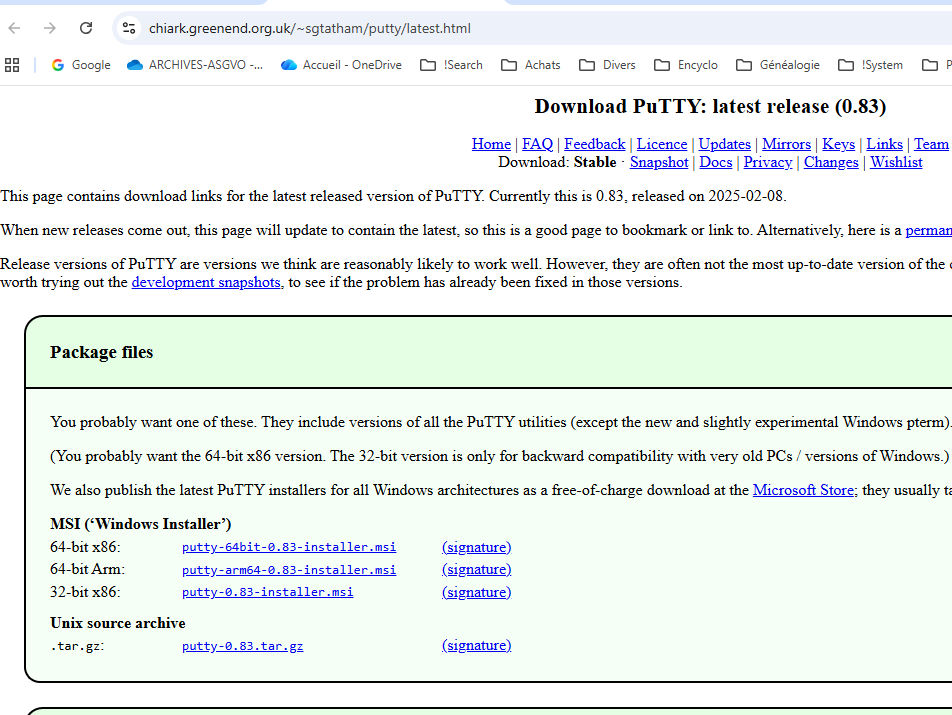Click the '64-bit x86:' row label
952x715 pixels.
click(x=85, y=547)
